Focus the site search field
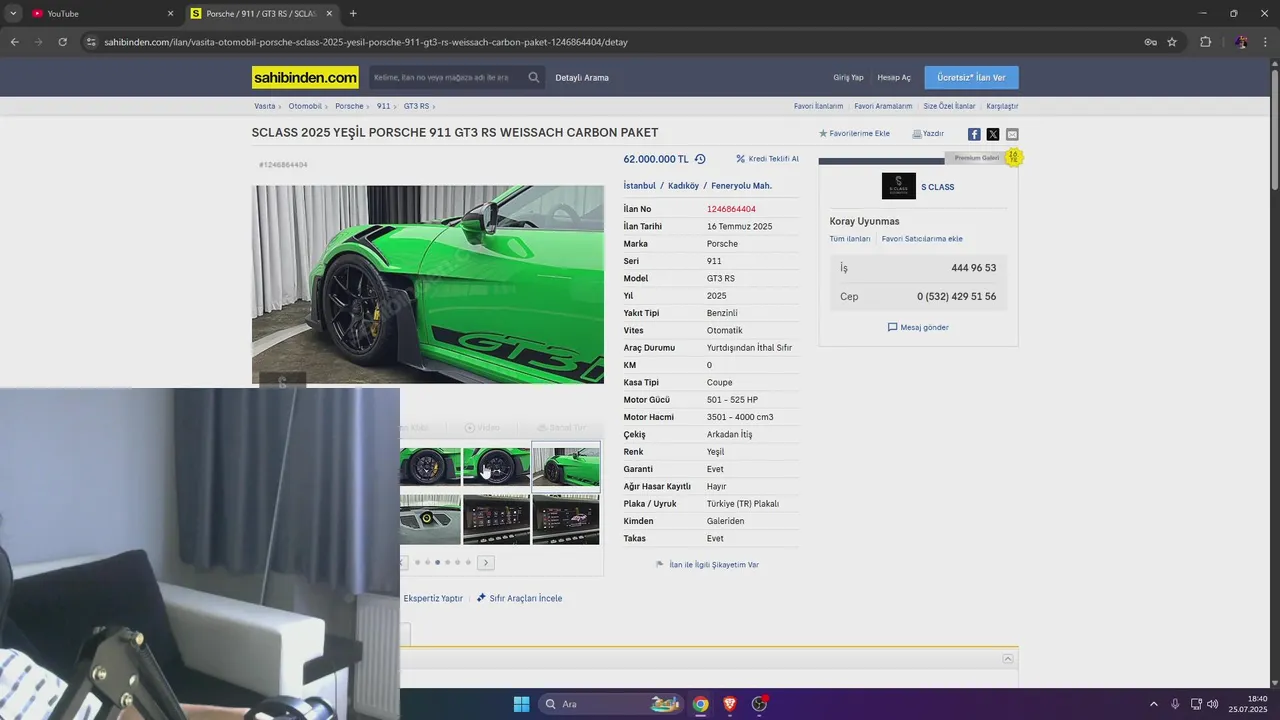The width and height of the screenshot is (1280, 720). [x=445, y=77]
